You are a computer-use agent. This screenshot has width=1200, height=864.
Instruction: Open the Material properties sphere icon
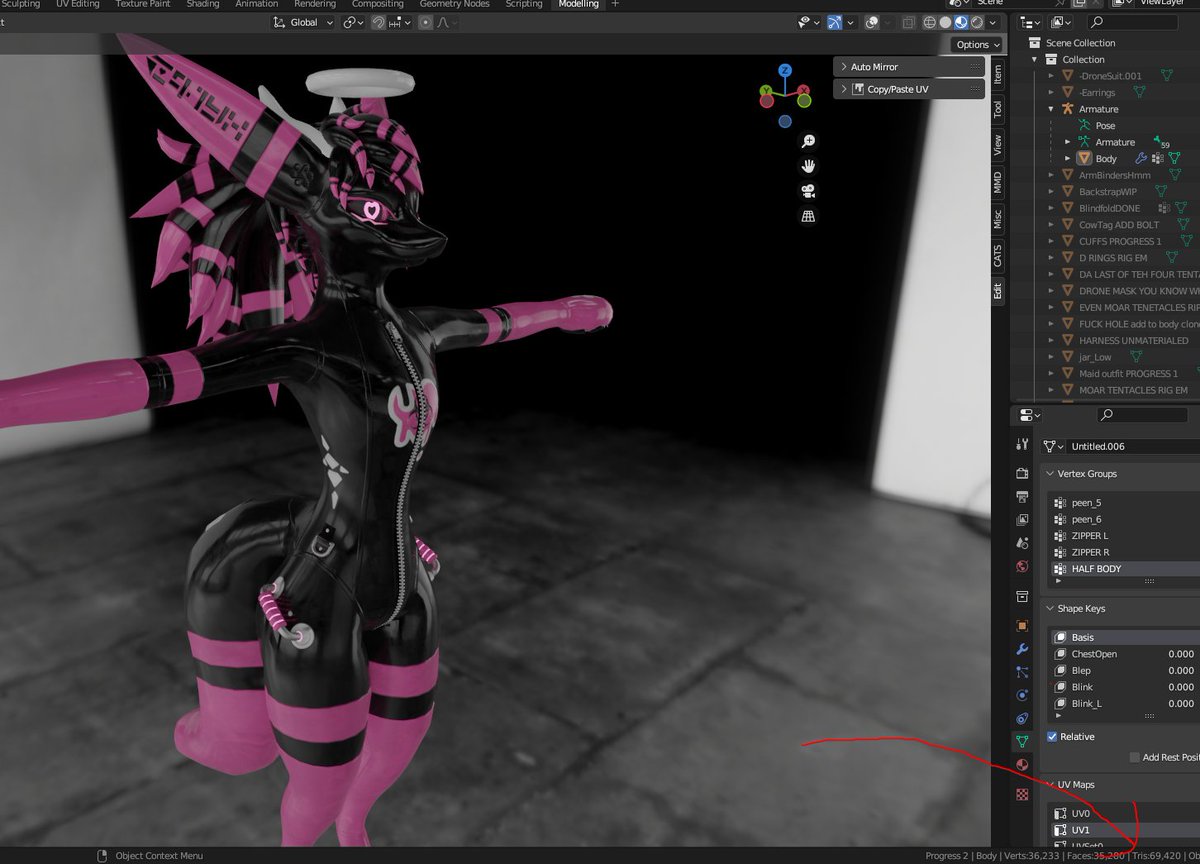click(x=1022, y=765)
